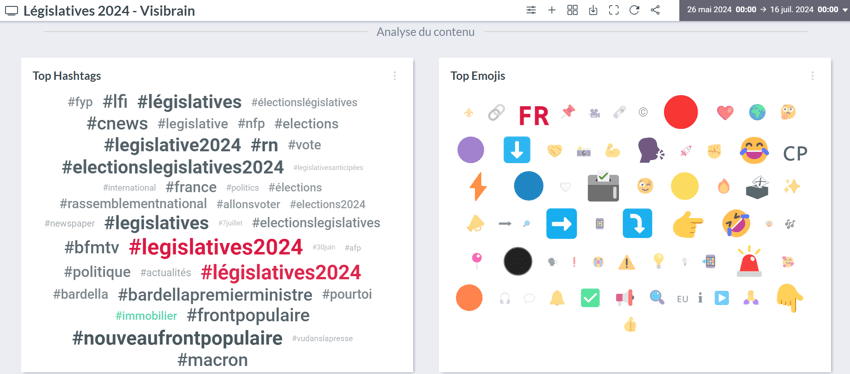Viewport: 850px width, 374px height.
Task: Select the orange circle emoji
Action: pyautogui.click(x=469, y=298)
